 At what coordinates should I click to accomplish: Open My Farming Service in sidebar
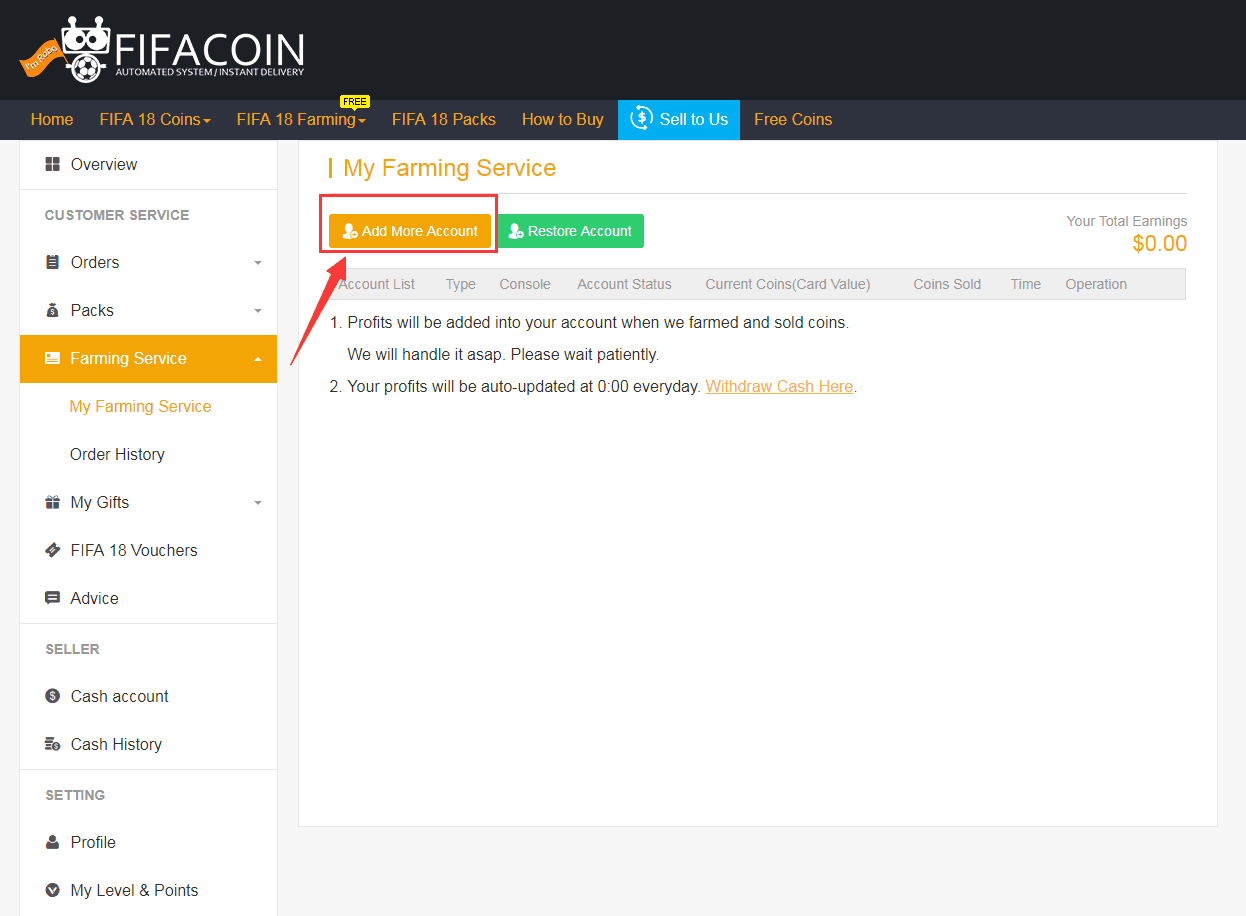(x=141, y=406)
